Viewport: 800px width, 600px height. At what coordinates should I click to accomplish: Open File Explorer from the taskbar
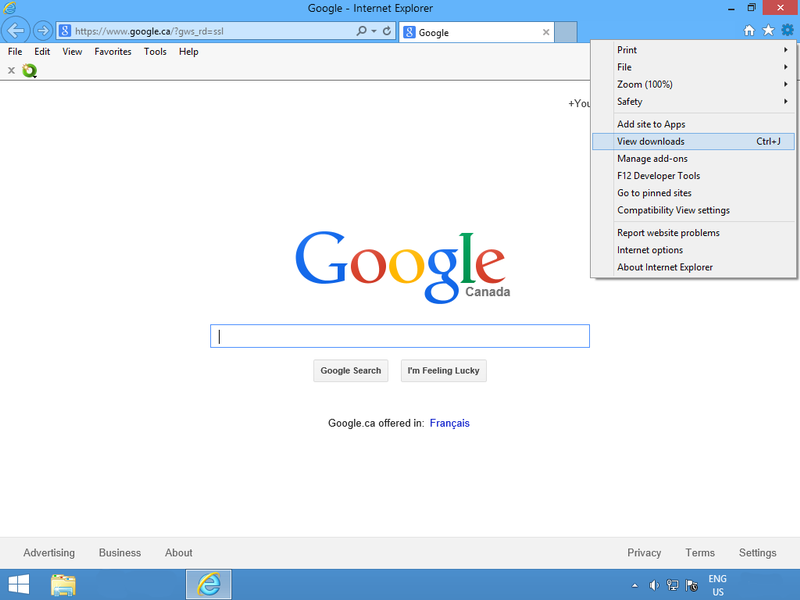63,585
